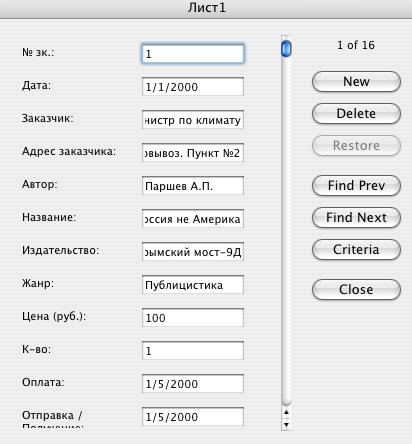Click the Адрес заказчика field
Screen dimensions: 412x444
click(x=193, y=153)
